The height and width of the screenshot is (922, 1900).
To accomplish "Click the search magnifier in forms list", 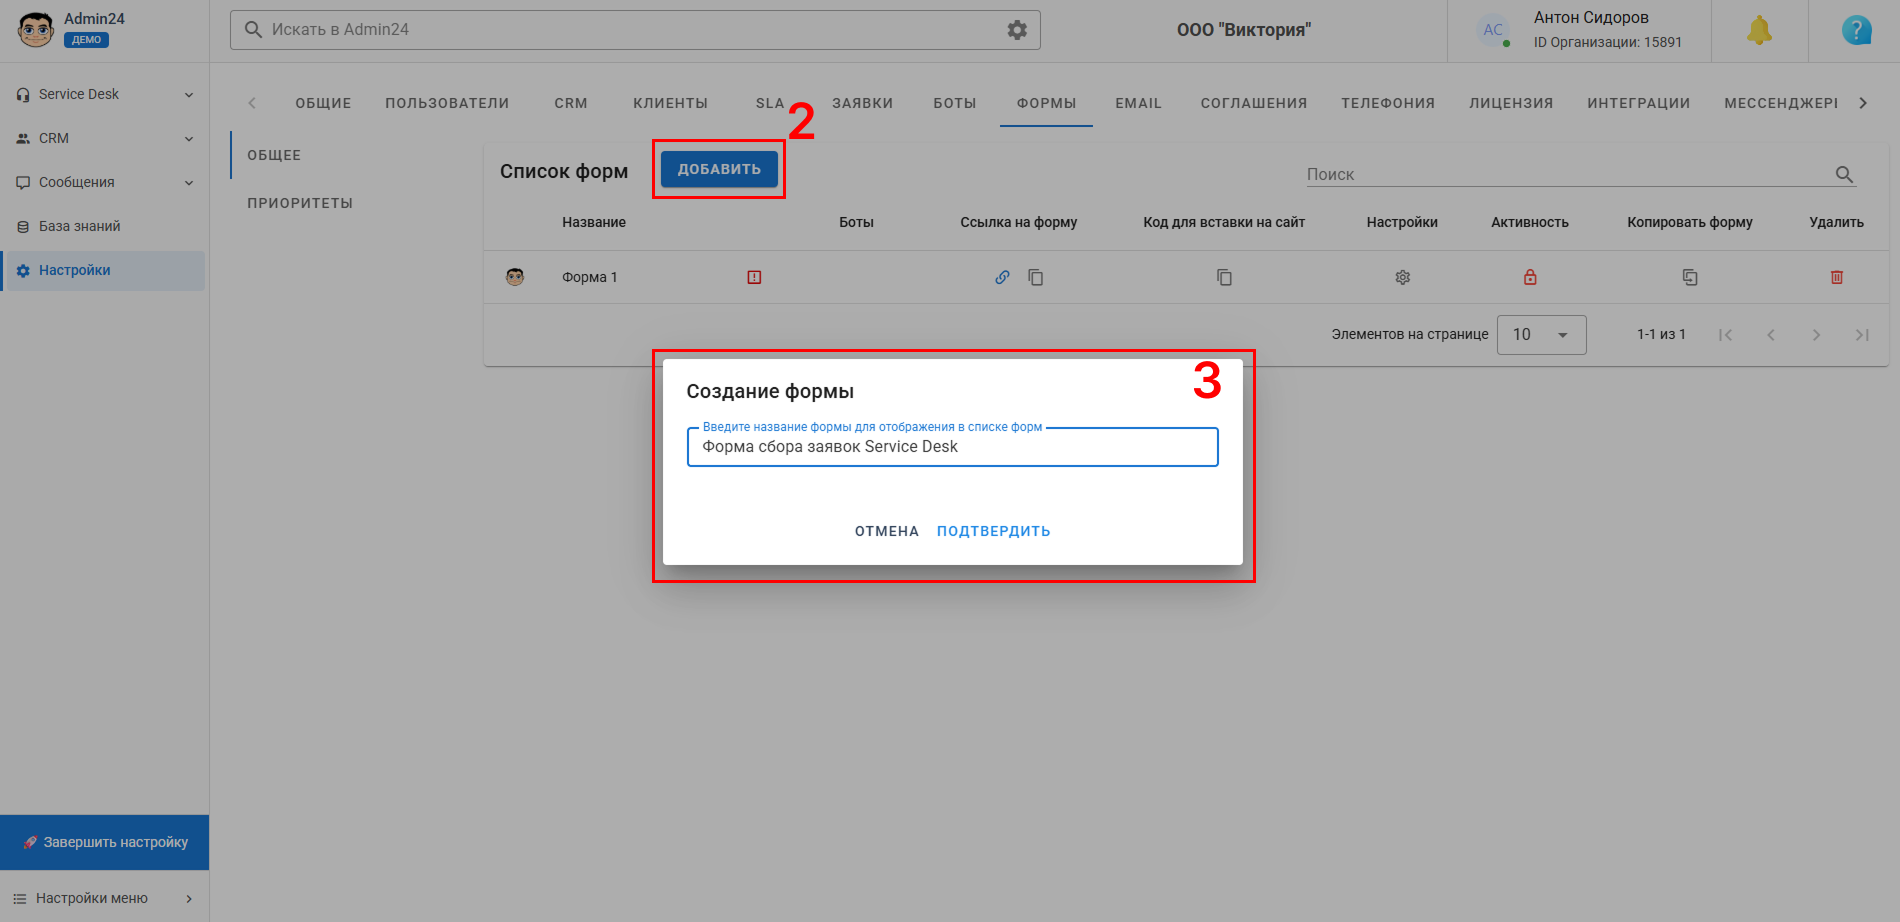I will 1844,174.
